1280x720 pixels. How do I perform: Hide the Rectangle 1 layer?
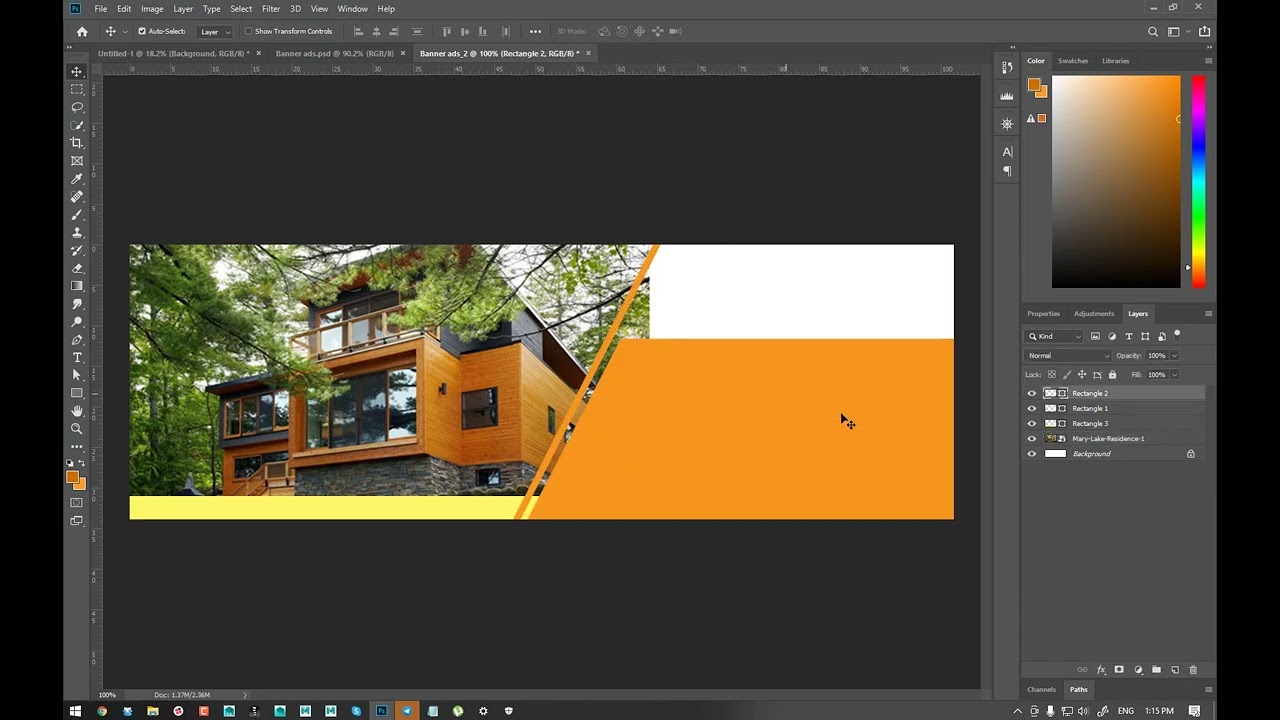tap(1032, 408)
